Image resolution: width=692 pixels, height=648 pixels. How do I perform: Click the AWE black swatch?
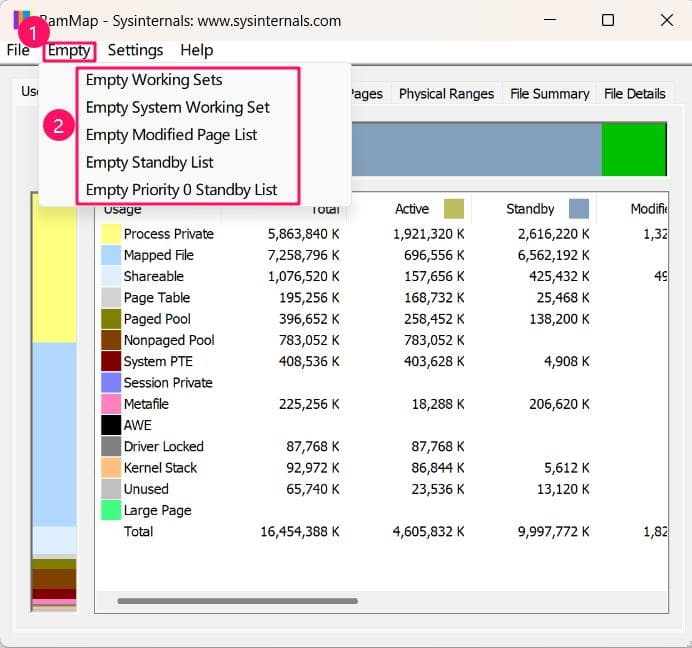[x=111, y=425]
